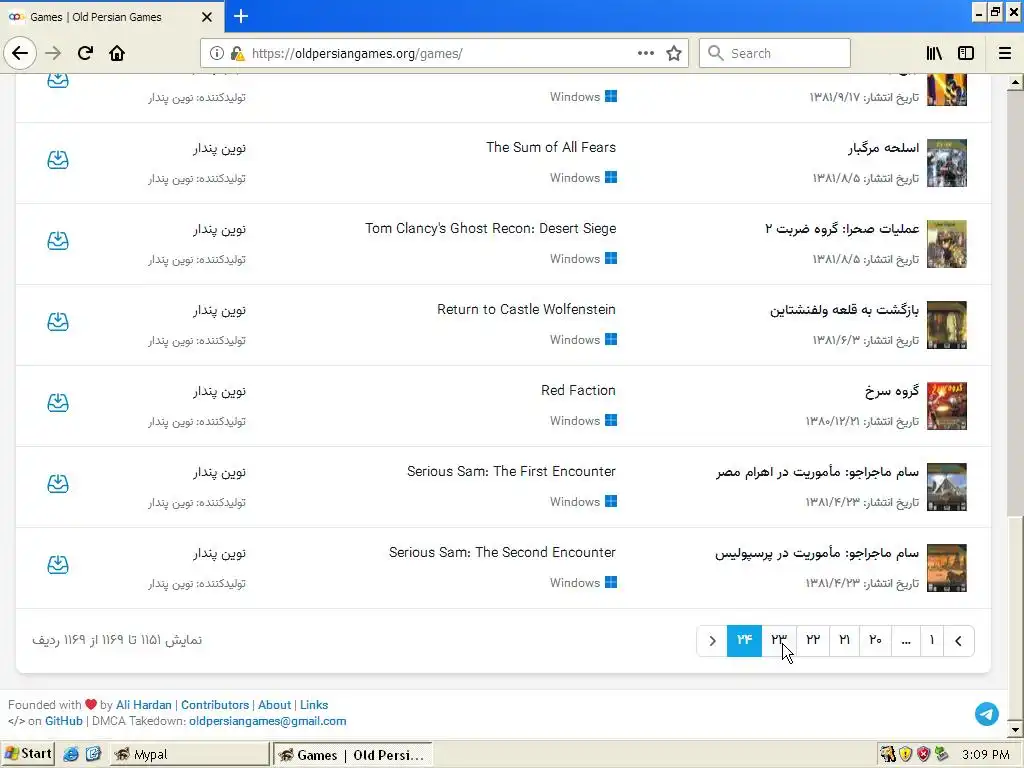Screen dimensions: 1024x768
Task: Open The Sum of All Fears cover thumbnail
Action: 947,163
